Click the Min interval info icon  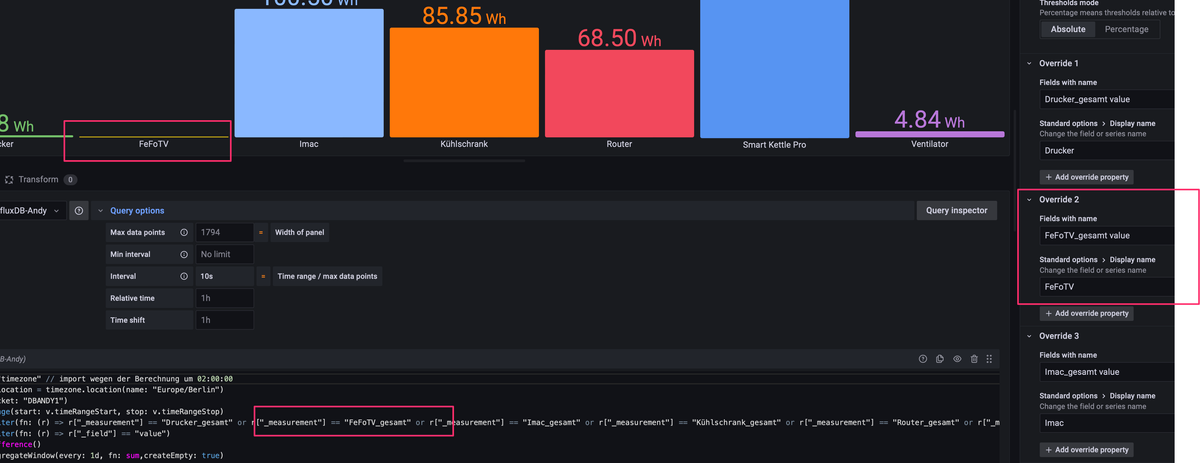pos(184,254)
